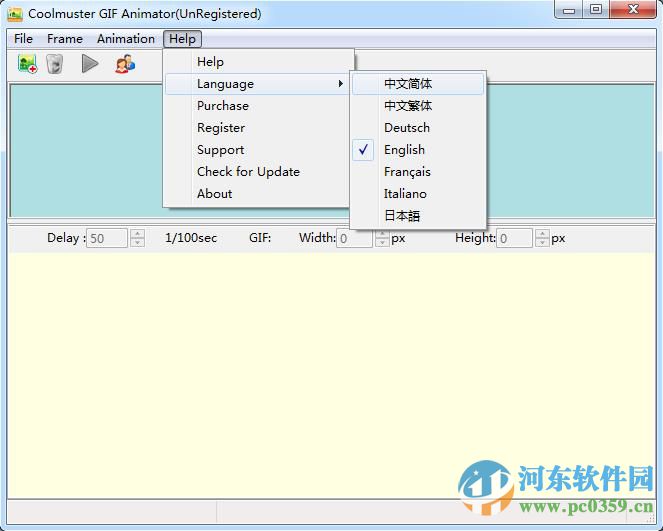Viewport: 663px width, 531px height.
Task: Click the Width value field
Action: click(x=354, y=238)
